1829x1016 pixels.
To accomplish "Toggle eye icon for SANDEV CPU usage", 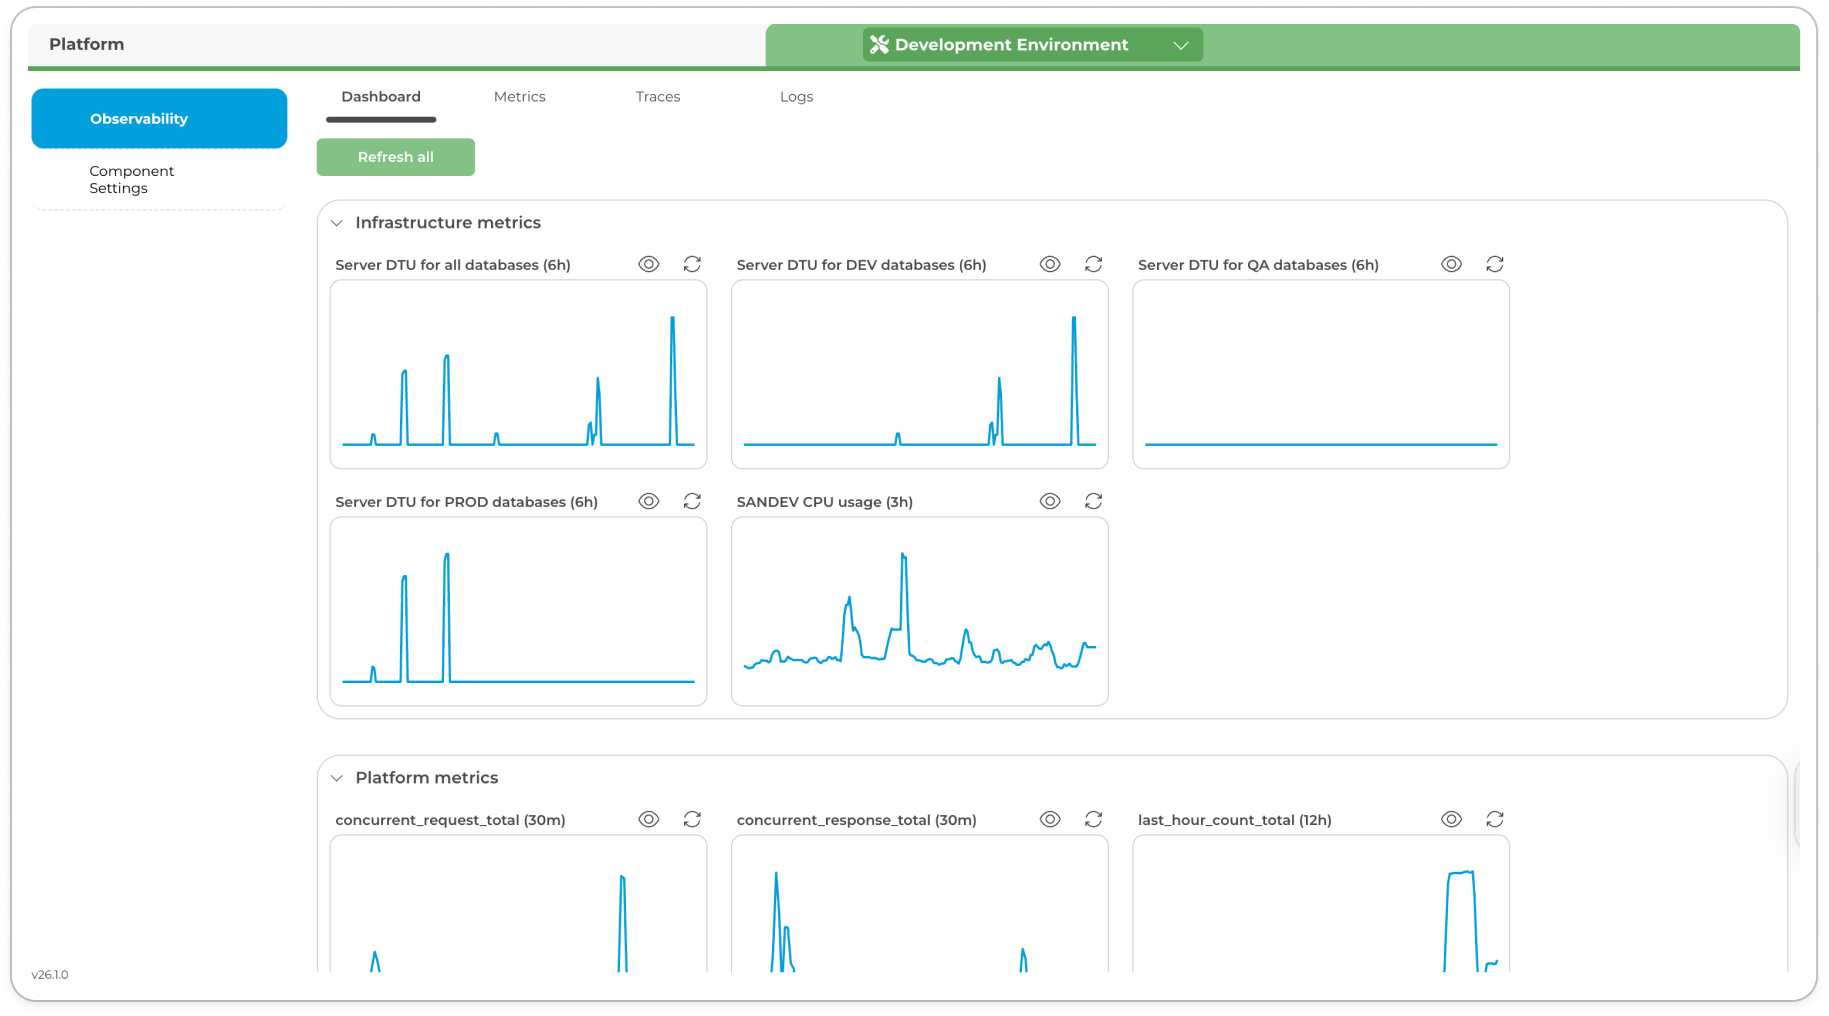I will [x=1050, y=501].
